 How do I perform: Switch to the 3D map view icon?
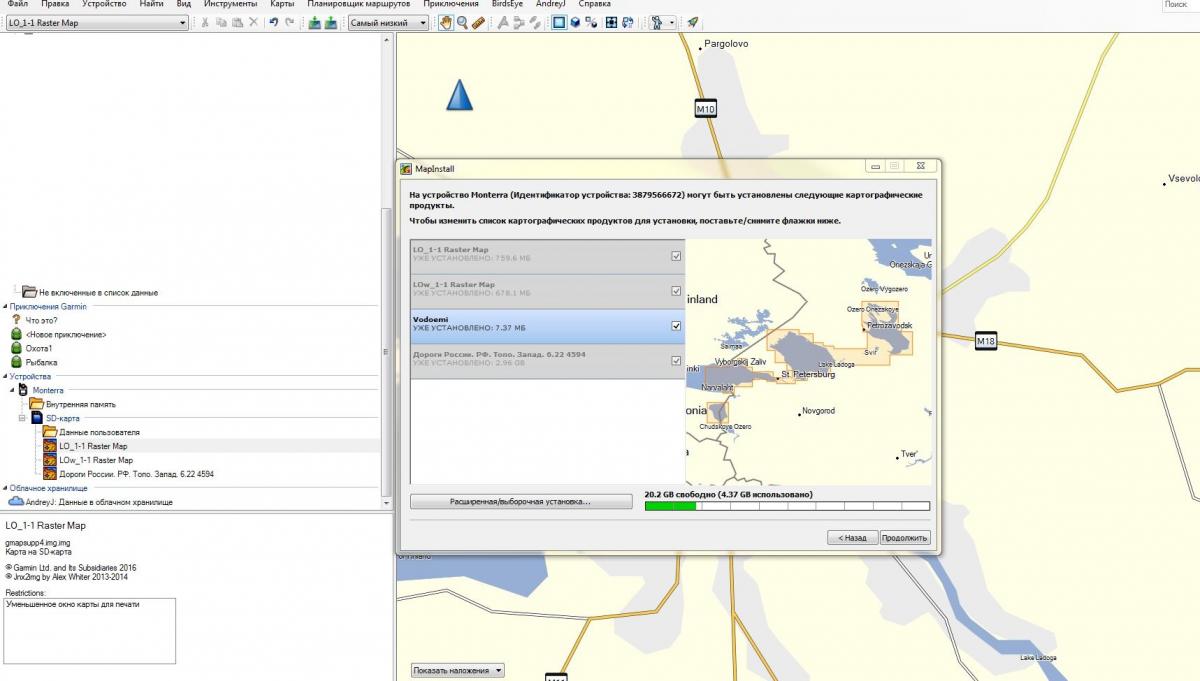(x=576, y=23)
